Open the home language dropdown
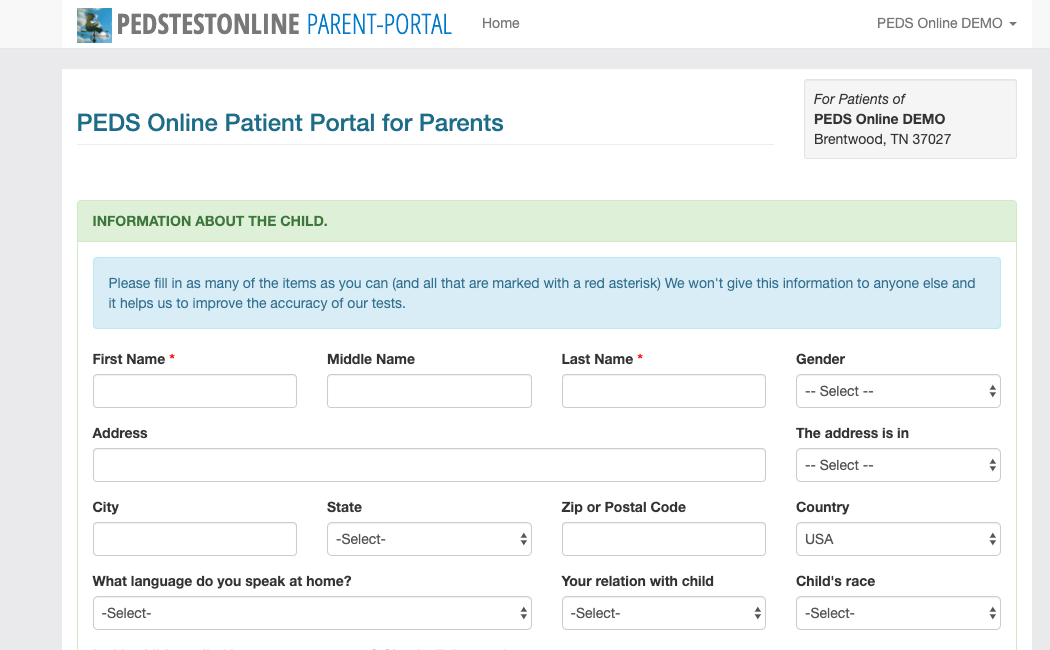Viewport: 1050px width, 650px height. pyautogui.click(x=312, y=613)
